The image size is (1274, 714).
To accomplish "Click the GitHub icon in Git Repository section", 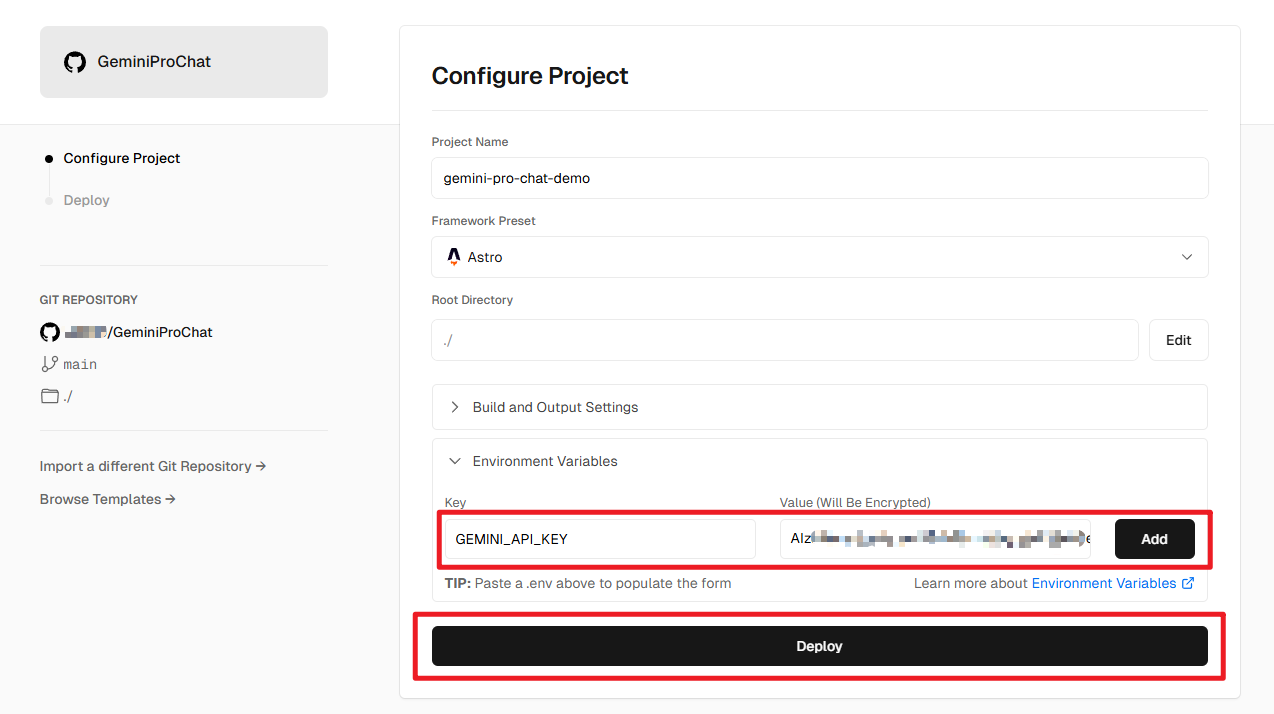I will (x=49, y=332).
